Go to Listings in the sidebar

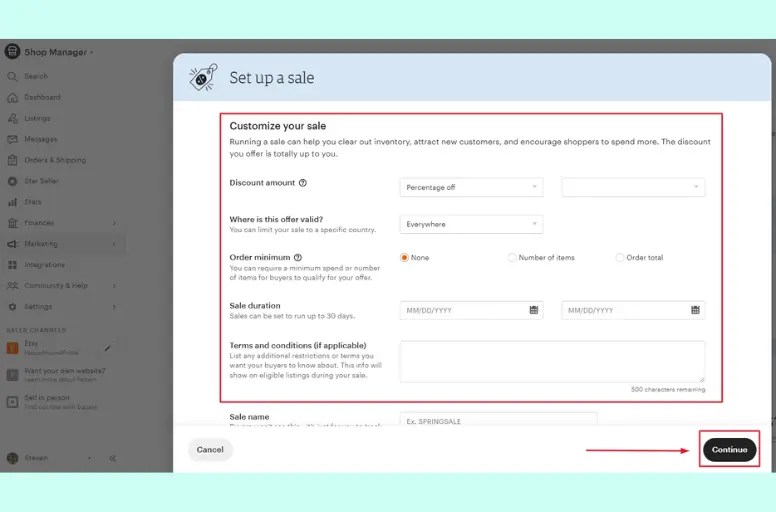(38, 119)
